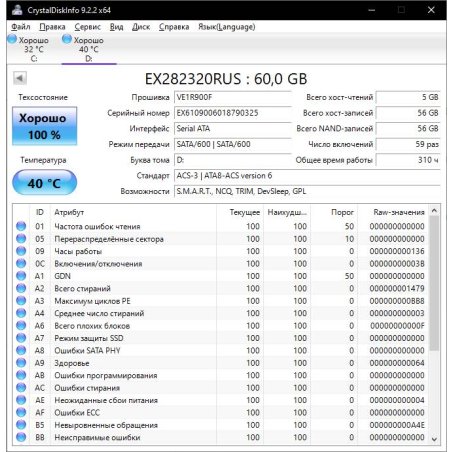452x452 pixels.
Task: Click the previous disk arrow button
Action: 20,78
